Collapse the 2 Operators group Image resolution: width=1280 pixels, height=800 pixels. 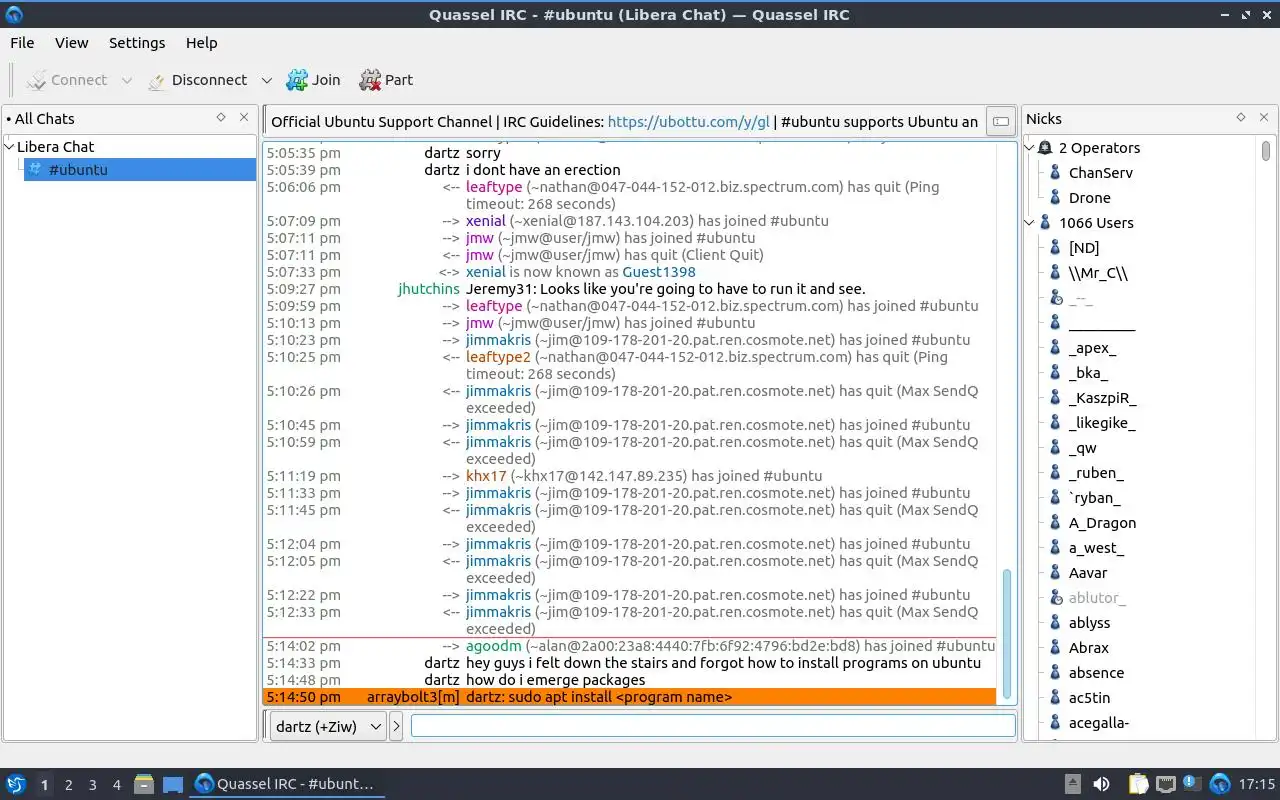point(1031,148)
